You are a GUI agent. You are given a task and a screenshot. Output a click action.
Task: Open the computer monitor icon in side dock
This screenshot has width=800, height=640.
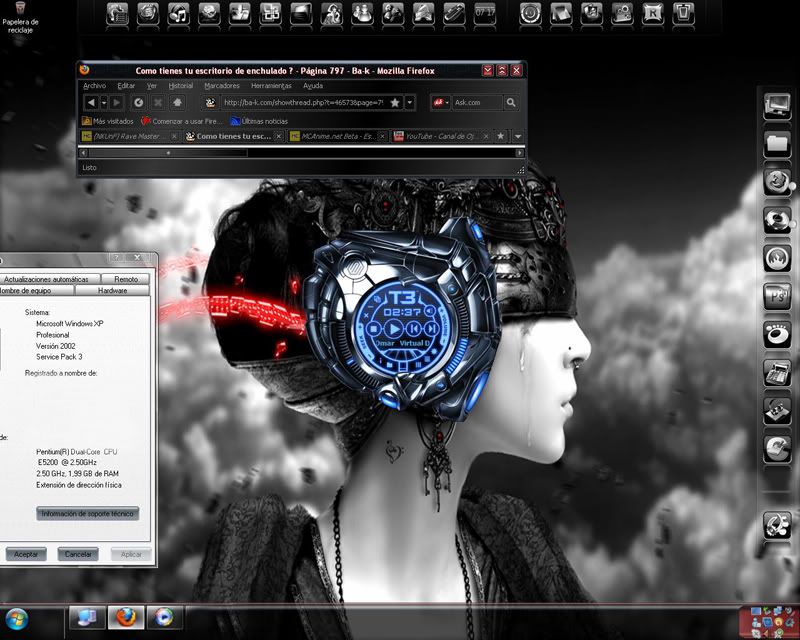(777, 106)
